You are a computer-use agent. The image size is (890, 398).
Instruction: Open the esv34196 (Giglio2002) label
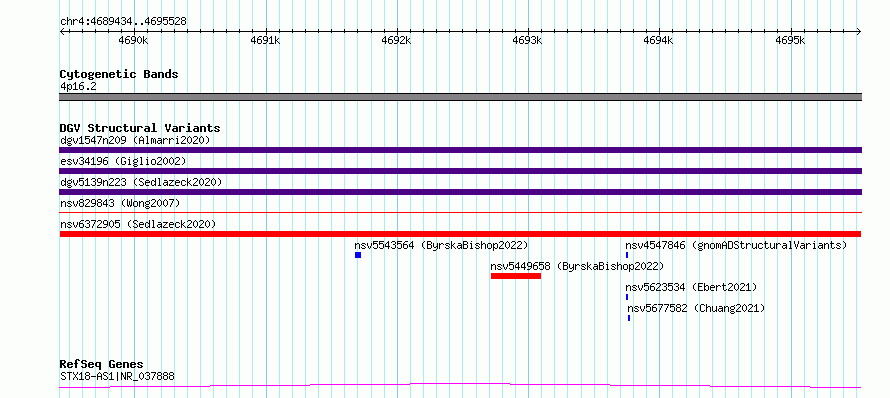[x=123, y=161]
